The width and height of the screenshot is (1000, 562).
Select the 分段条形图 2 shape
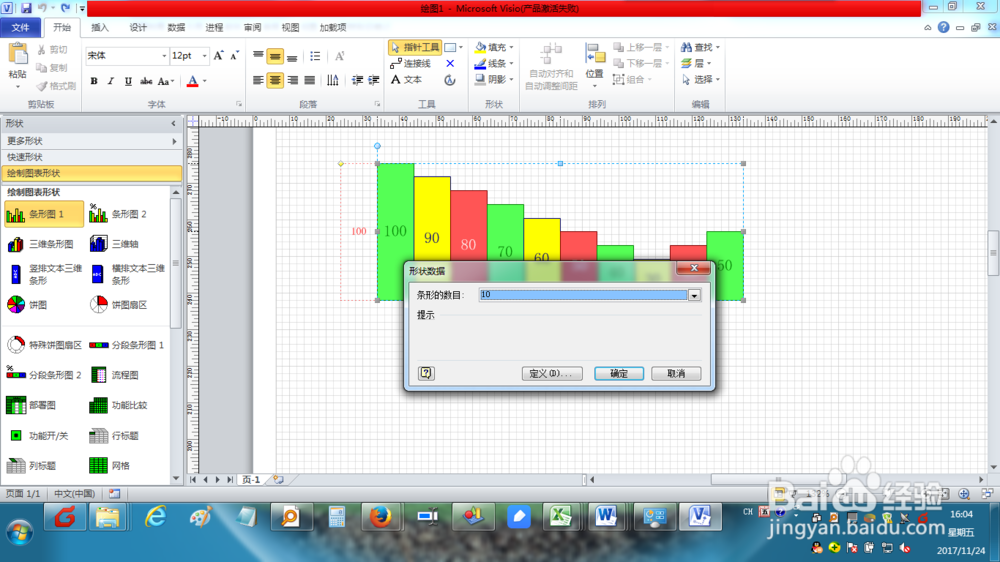tap(44, 374)
